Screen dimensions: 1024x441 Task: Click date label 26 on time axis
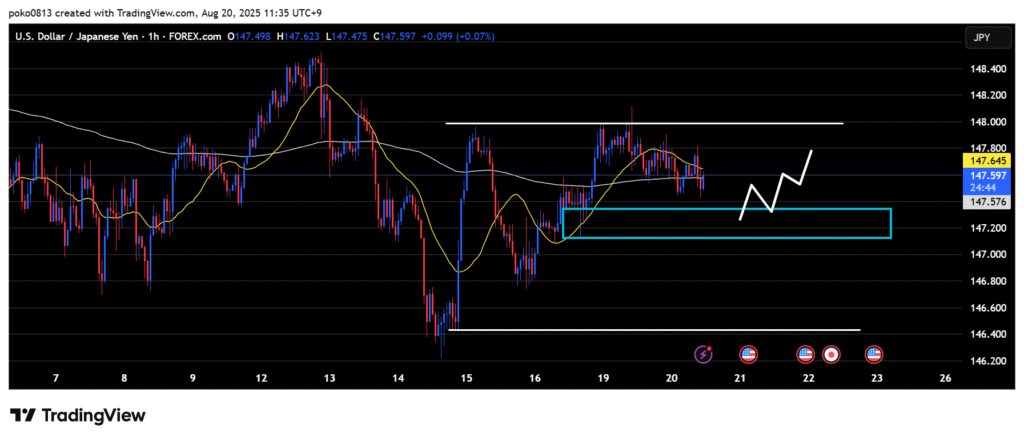pos(945,379)
